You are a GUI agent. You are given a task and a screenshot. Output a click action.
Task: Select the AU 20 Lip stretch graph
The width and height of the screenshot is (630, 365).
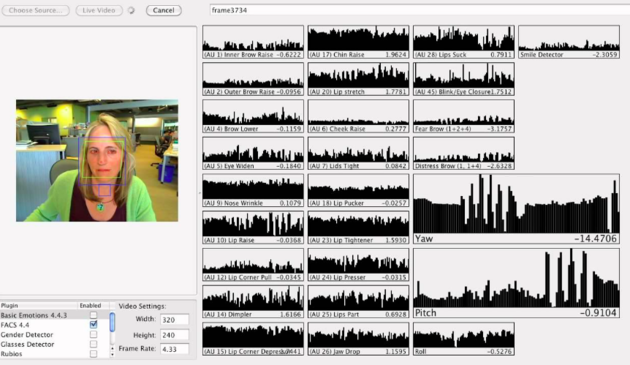pos(358,79)
